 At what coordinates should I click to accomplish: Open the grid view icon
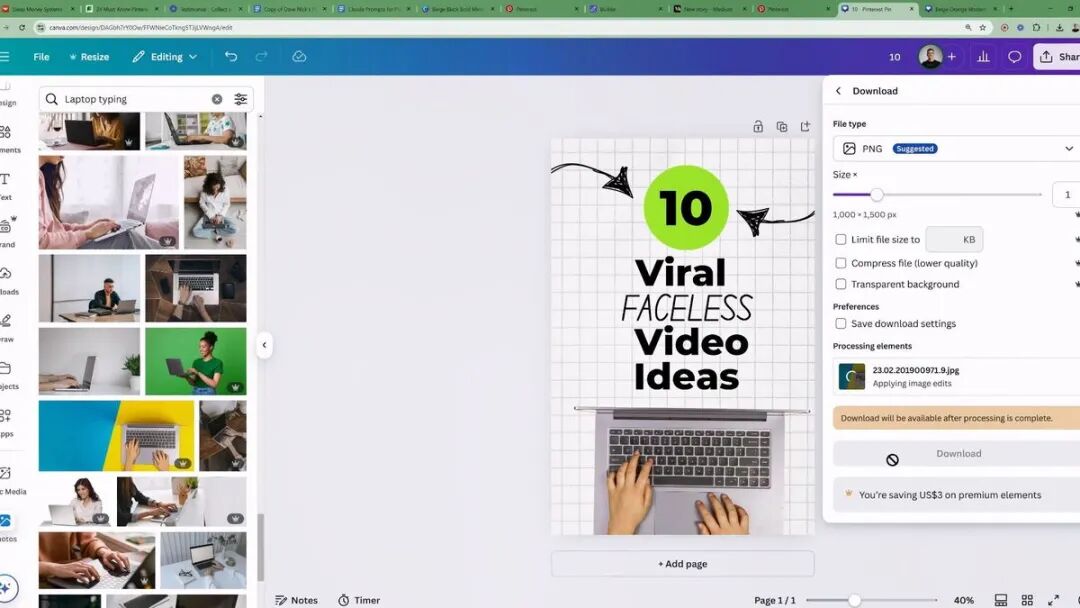(x=1027, y=600)
